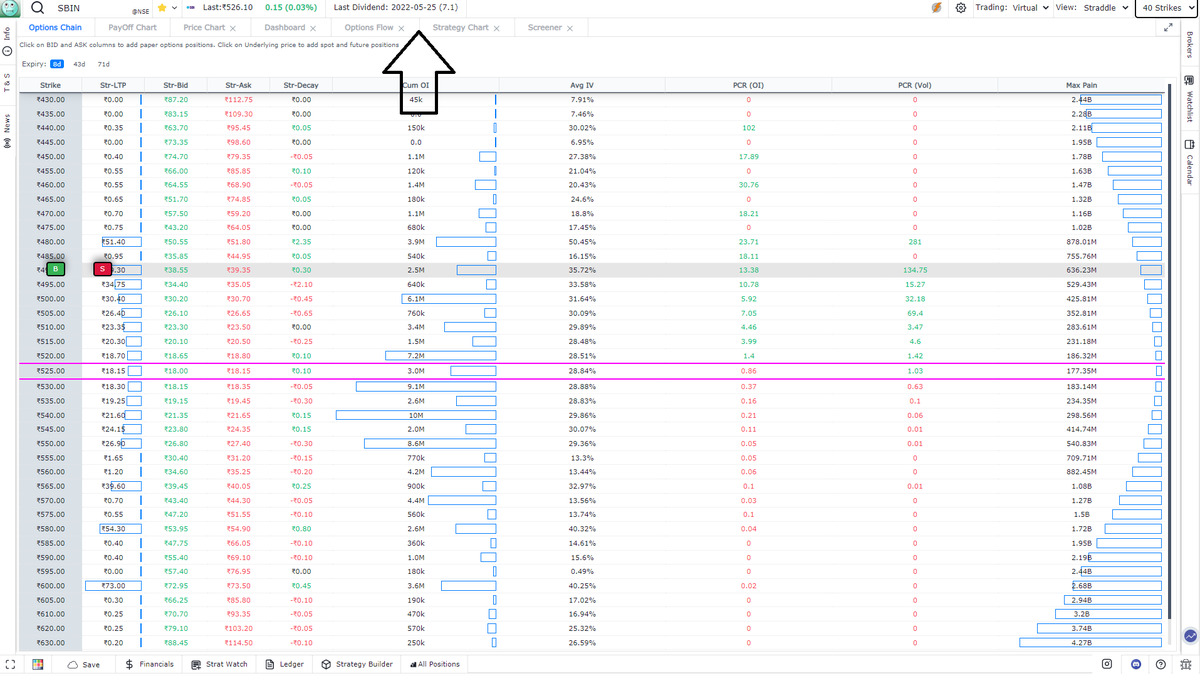Sort by the Str-Ask column header
Screen dimensions: 1200x676
tap(239, 85)
